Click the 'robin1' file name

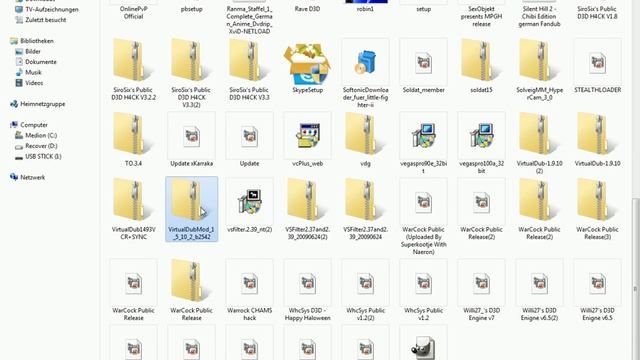pyautogui.click(x=365, y=9)
